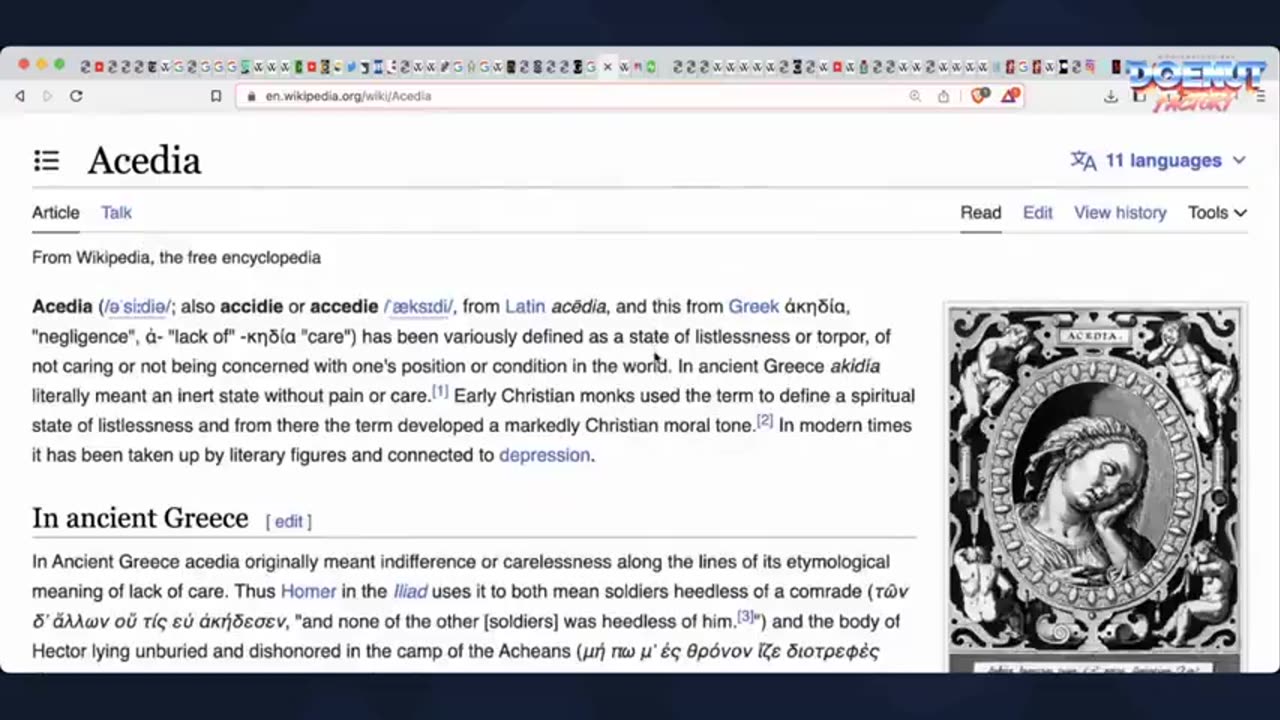Open the Wikipedia sidebar hamburger menu
Screen dimensions: 1280x720
(46, 160)
